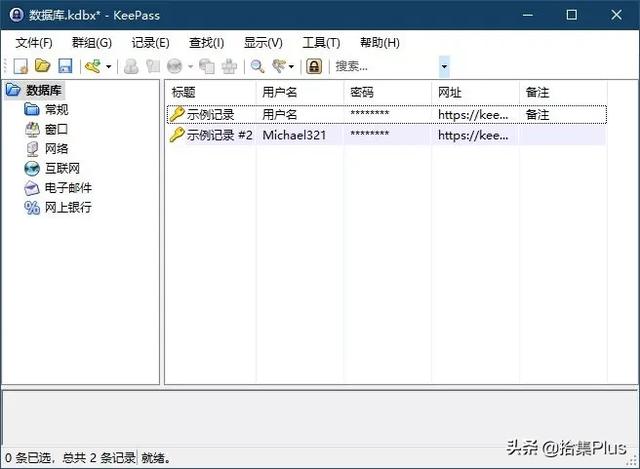Select the 互联网 group

(x=62, y=168)
